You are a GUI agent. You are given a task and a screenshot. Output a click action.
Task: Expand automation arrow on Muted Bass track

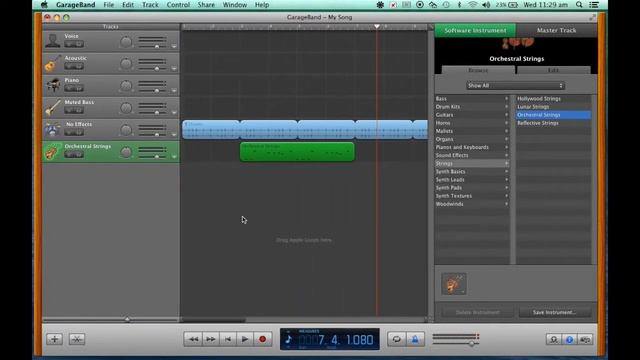tap(174, 113)
